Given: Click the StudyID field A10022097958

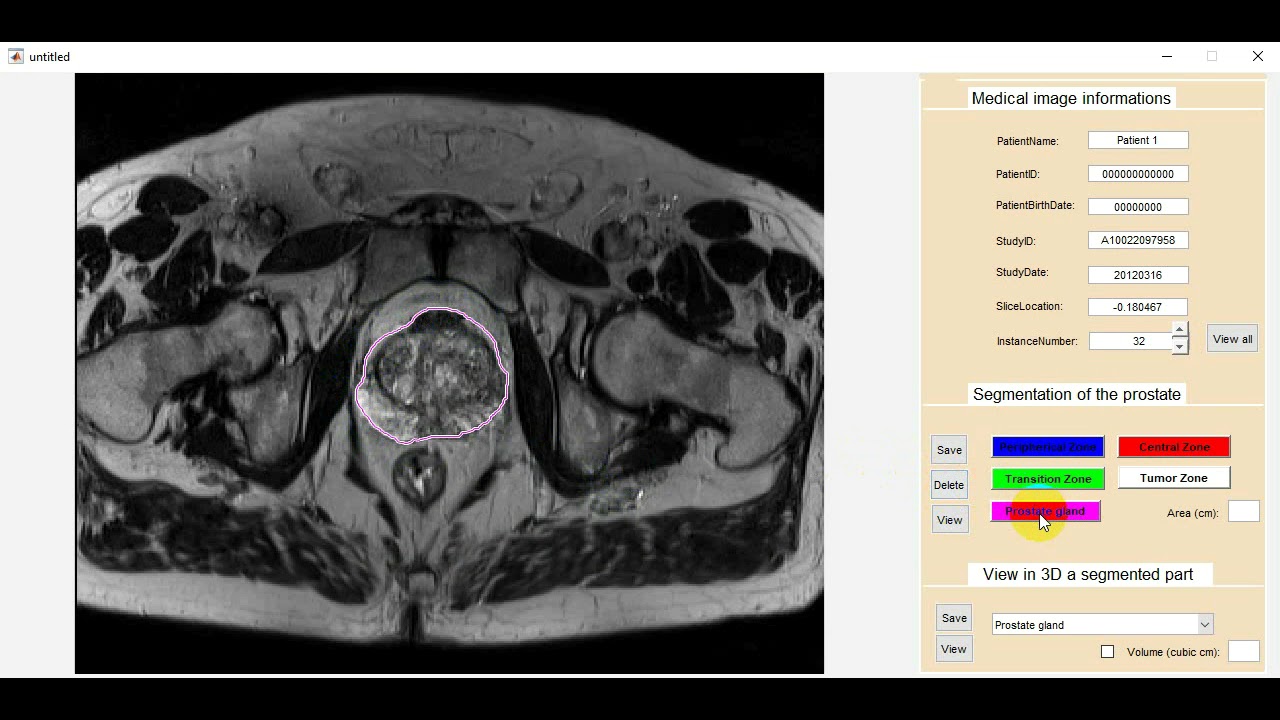Looking at the screenshot, I should [1138, 240].
